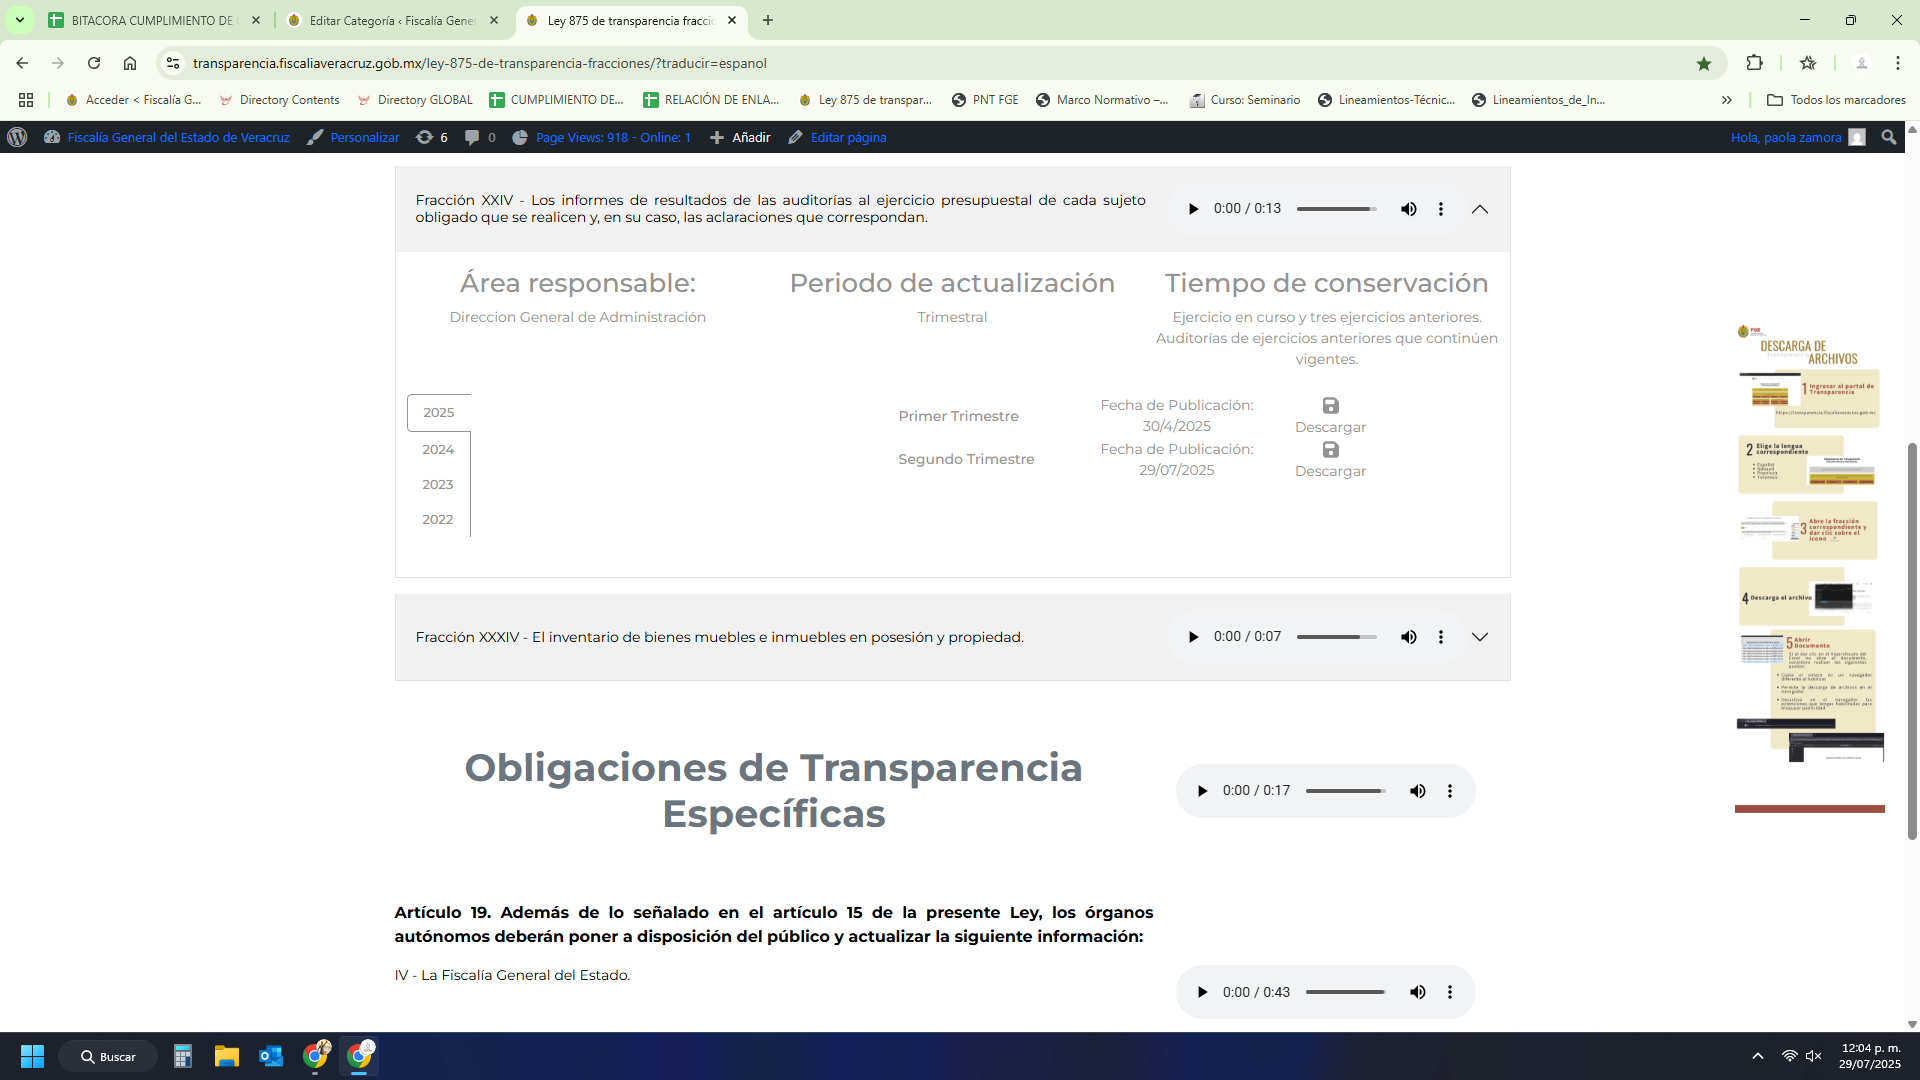This screenshot has width=1920, height=1080.
Task: Open the browser extensions puzzle icon
Action: [1754, 63]
